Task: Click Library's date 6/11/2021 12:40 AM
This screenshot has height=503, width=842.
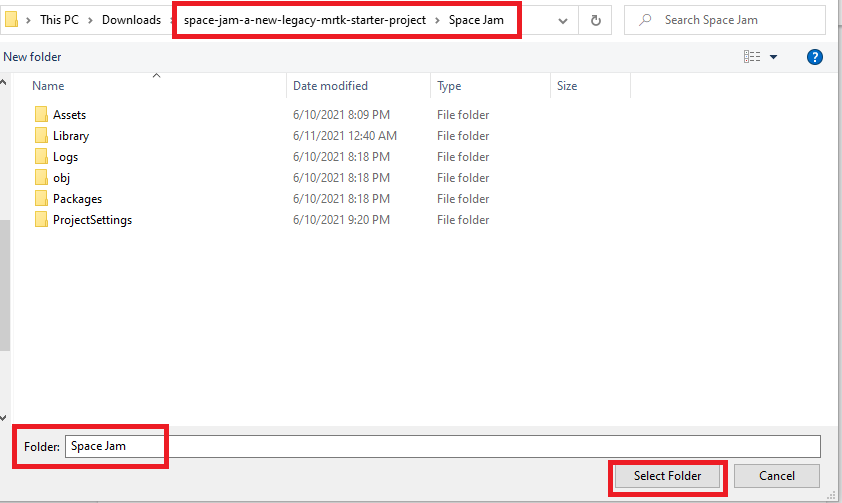Action: (x=345, y=136)
